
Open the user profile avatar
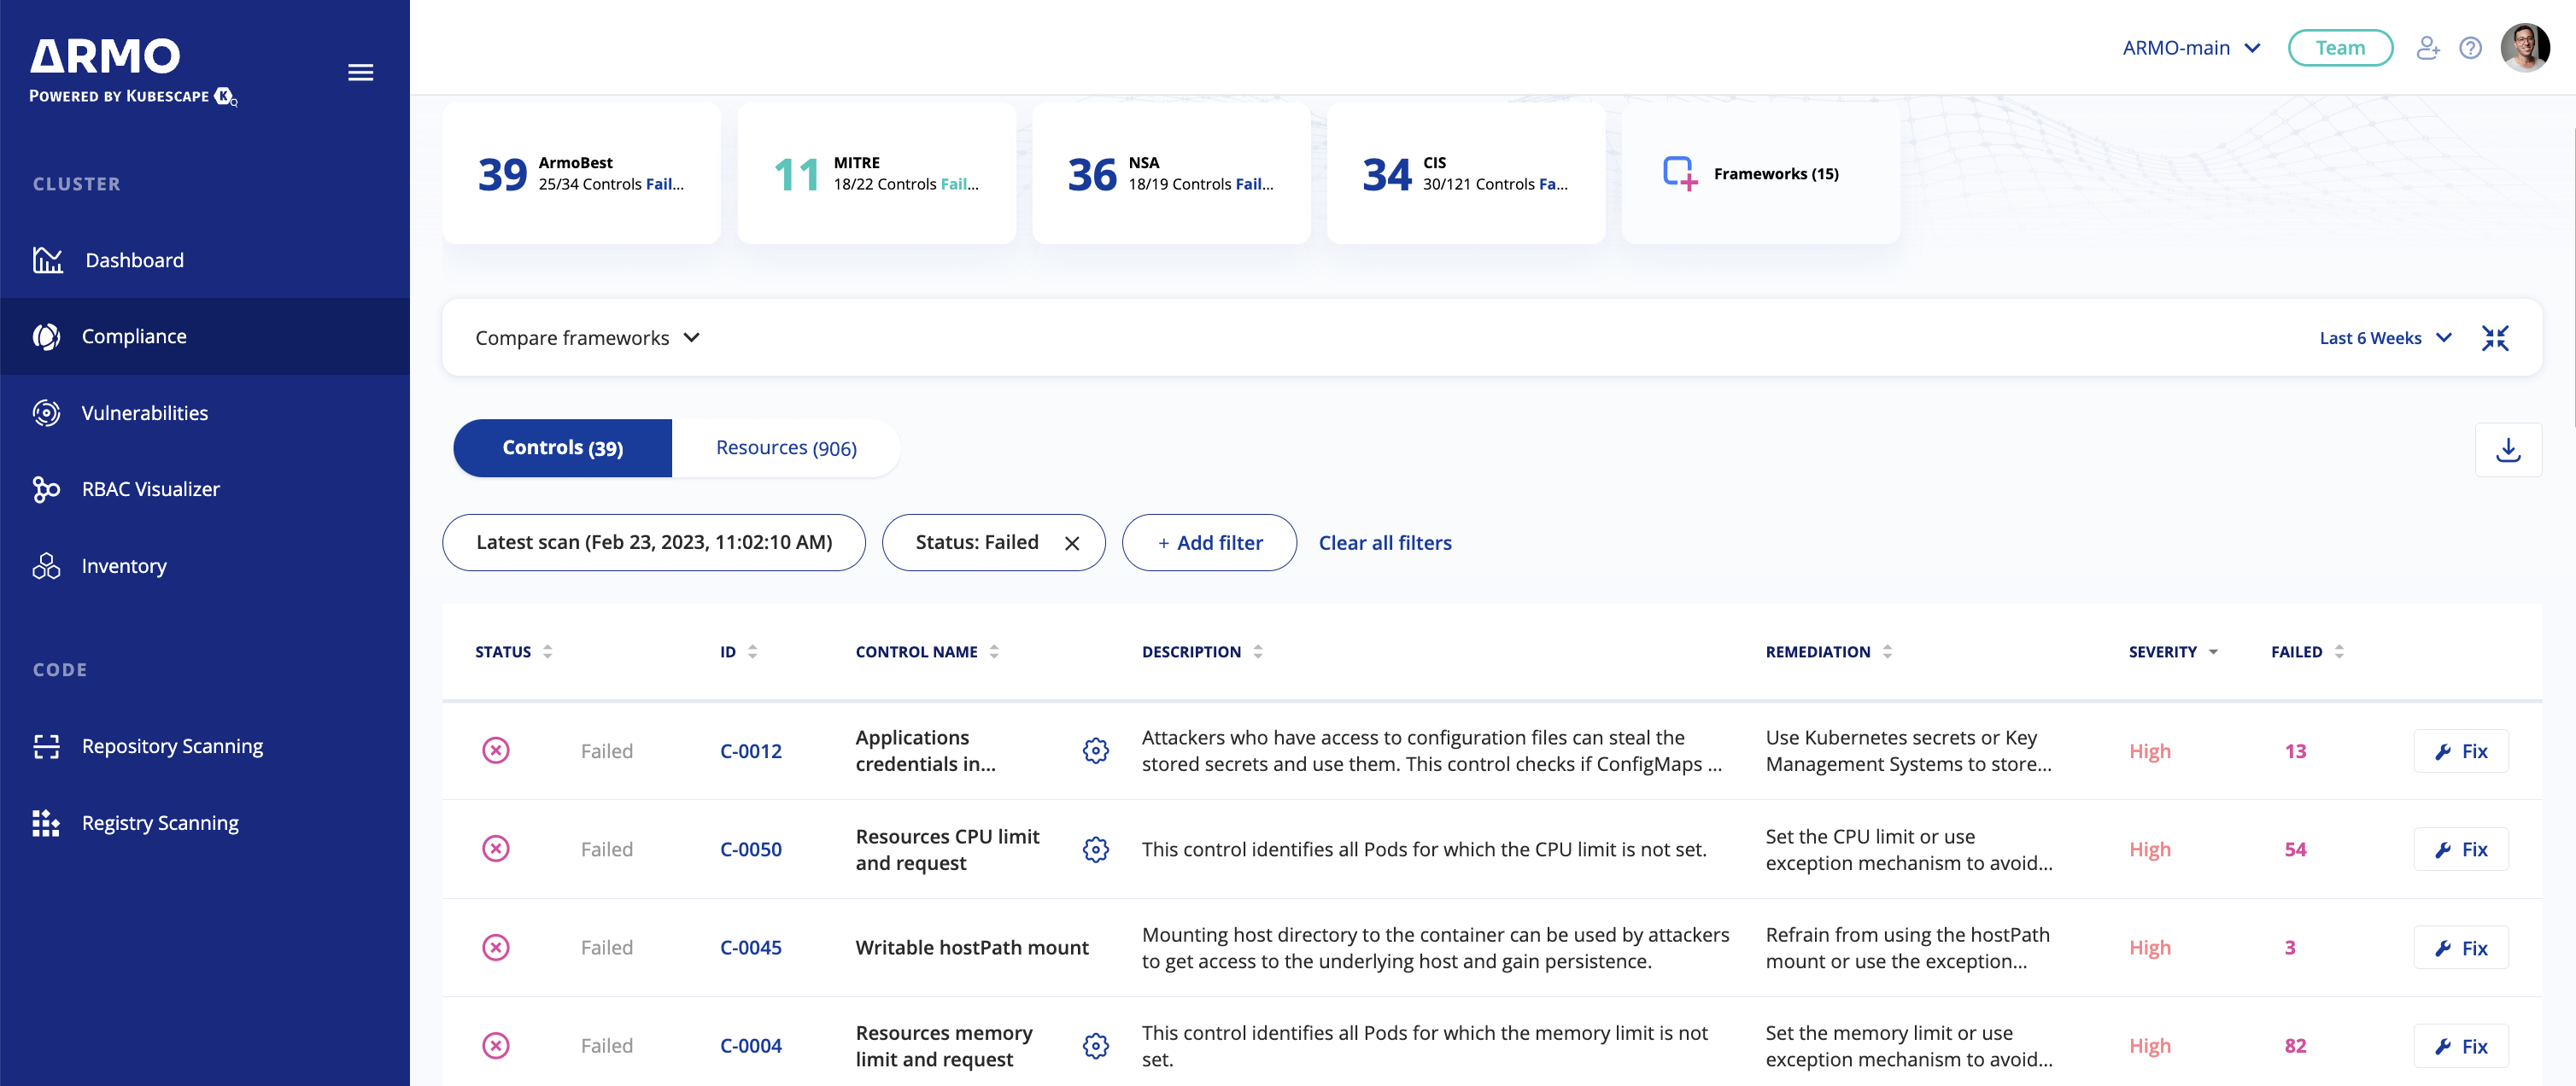click(x=2525, y=47)
